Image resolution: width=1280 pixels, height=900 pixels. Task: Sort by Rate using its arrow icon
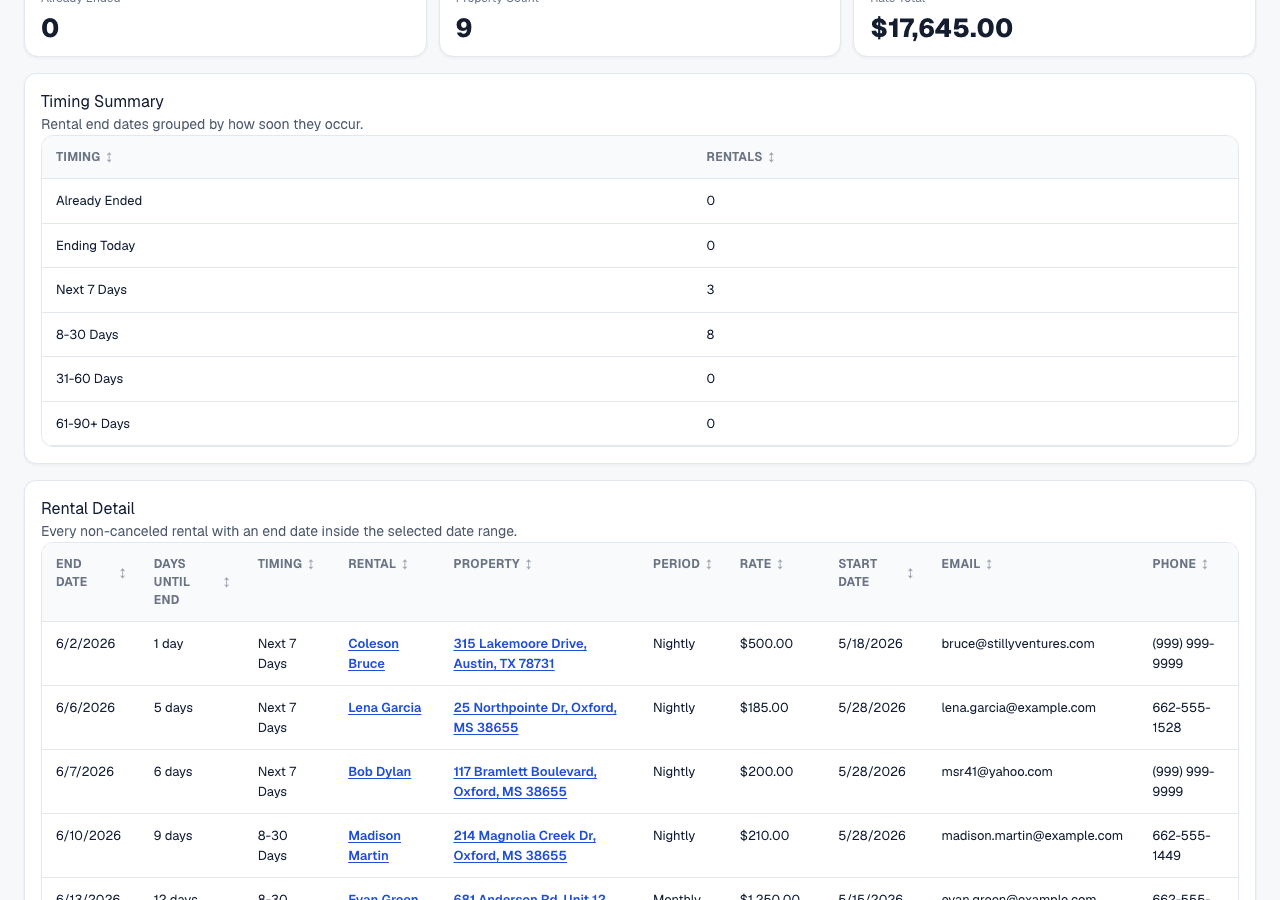[x=780, y=564]
